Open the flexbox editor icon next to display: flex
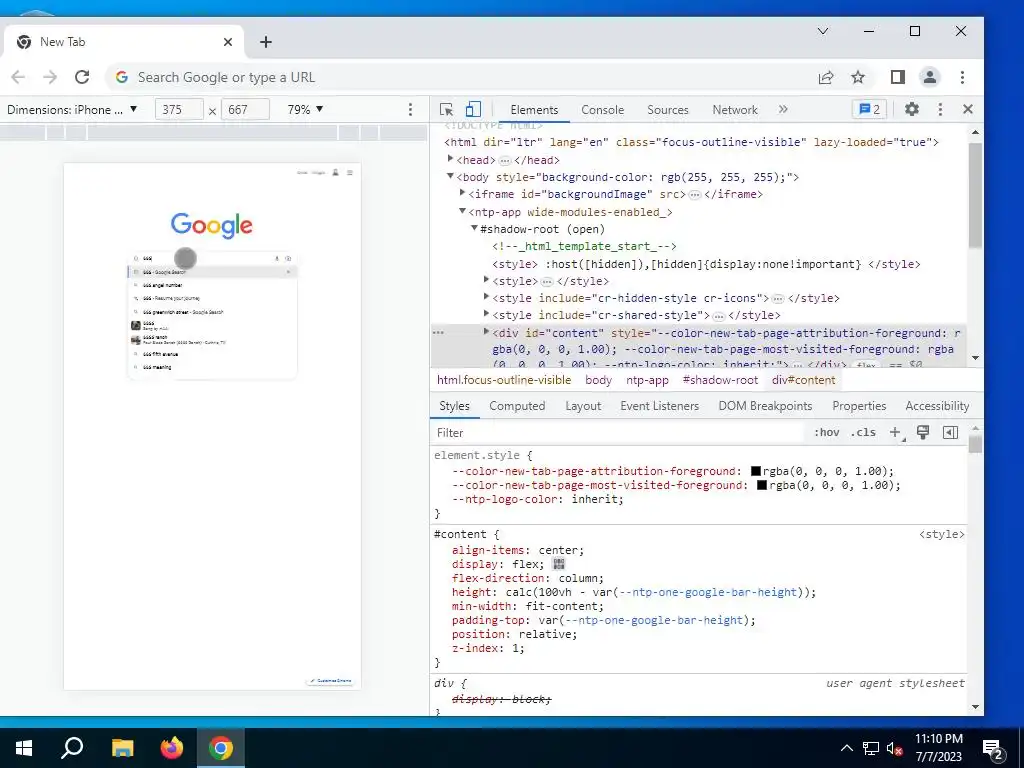1024x768 pixels. (x=558, y=564)
